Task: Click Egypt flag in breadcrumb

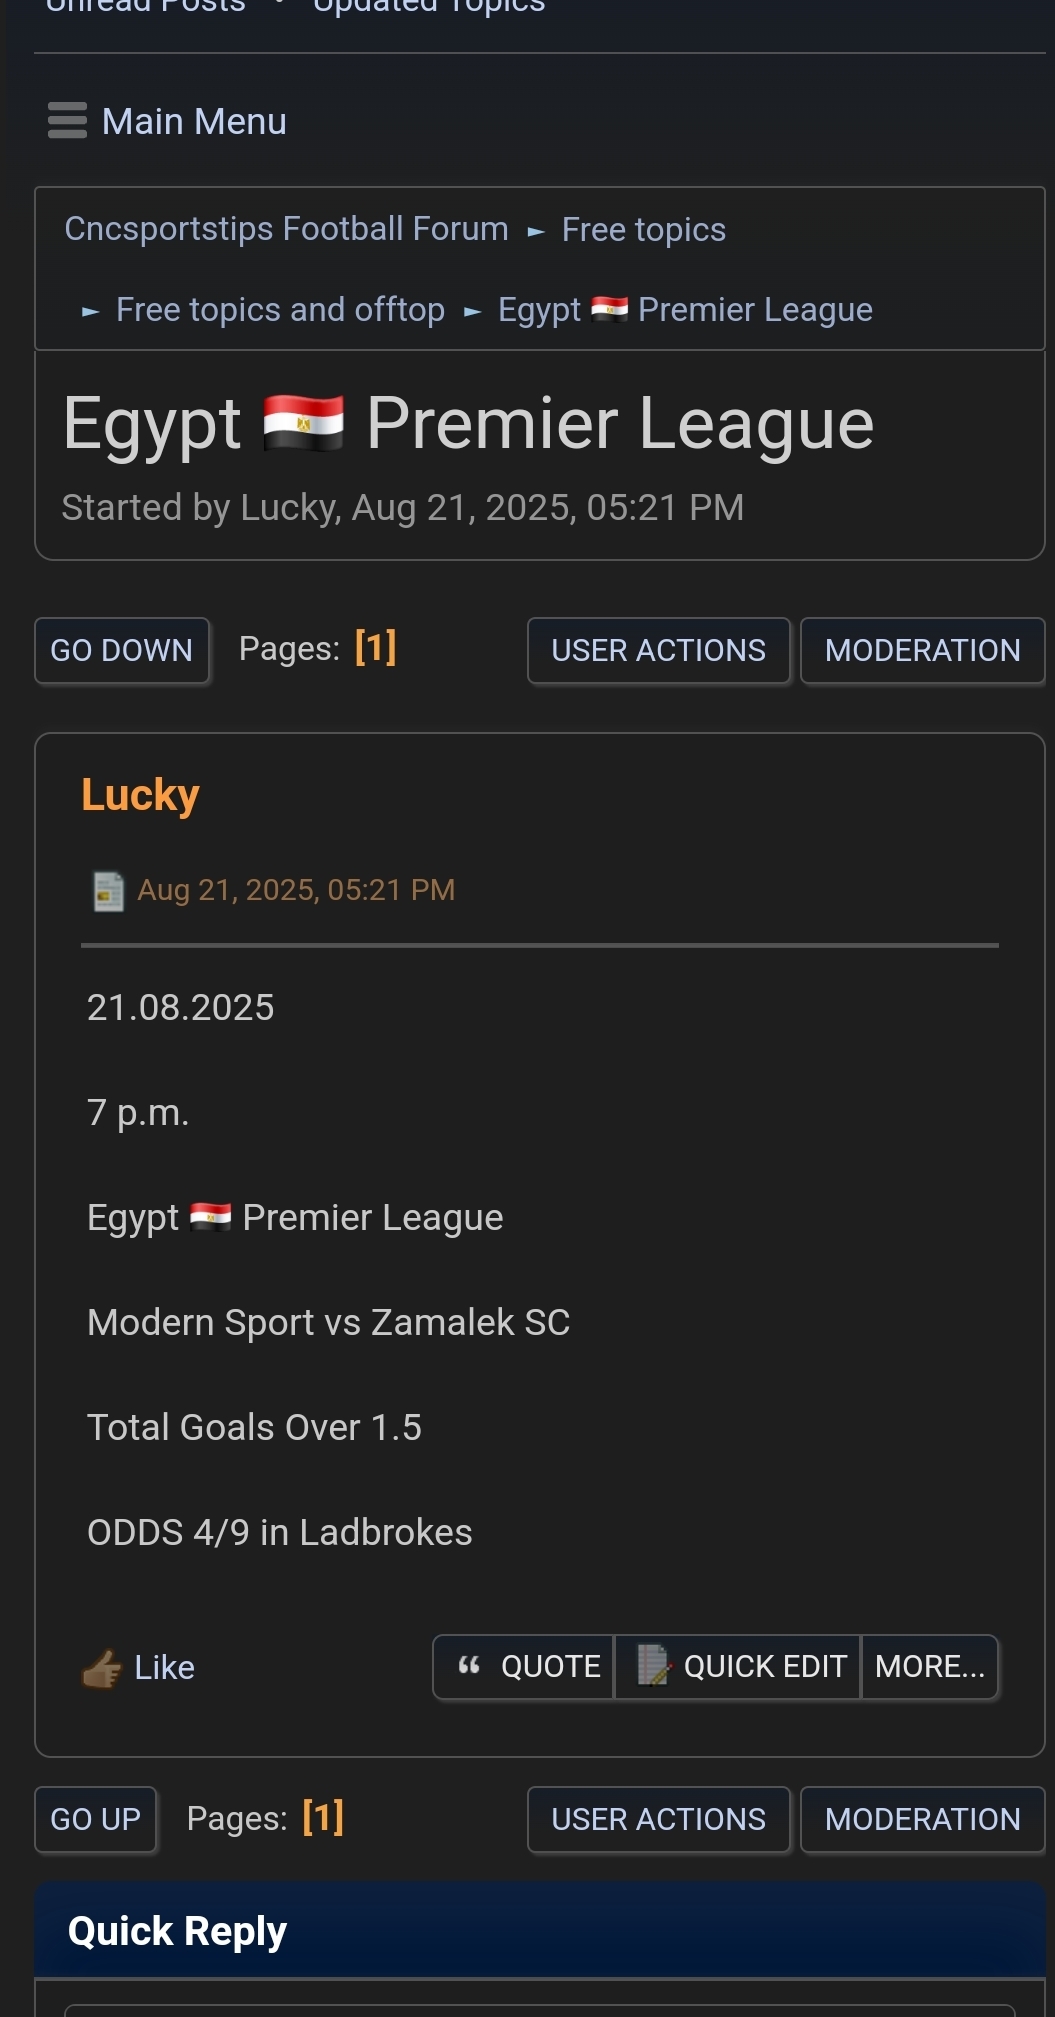Action: point(609,310)
